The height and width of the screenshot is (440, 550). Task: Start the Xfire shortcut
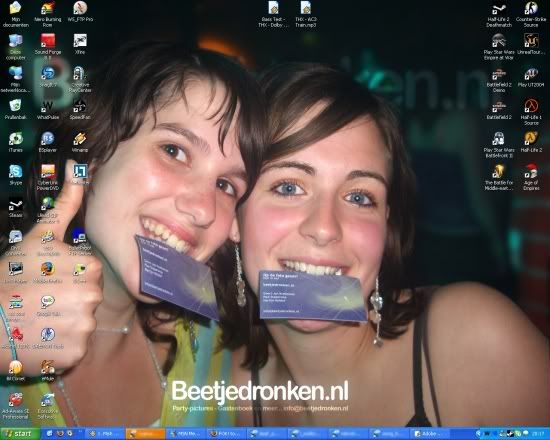[x=80, y=44]
